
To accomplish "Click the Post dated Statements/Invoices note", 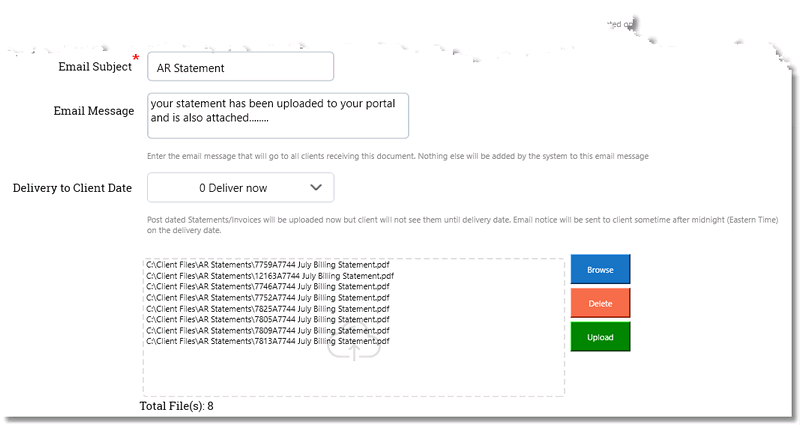I will (463, 225).
